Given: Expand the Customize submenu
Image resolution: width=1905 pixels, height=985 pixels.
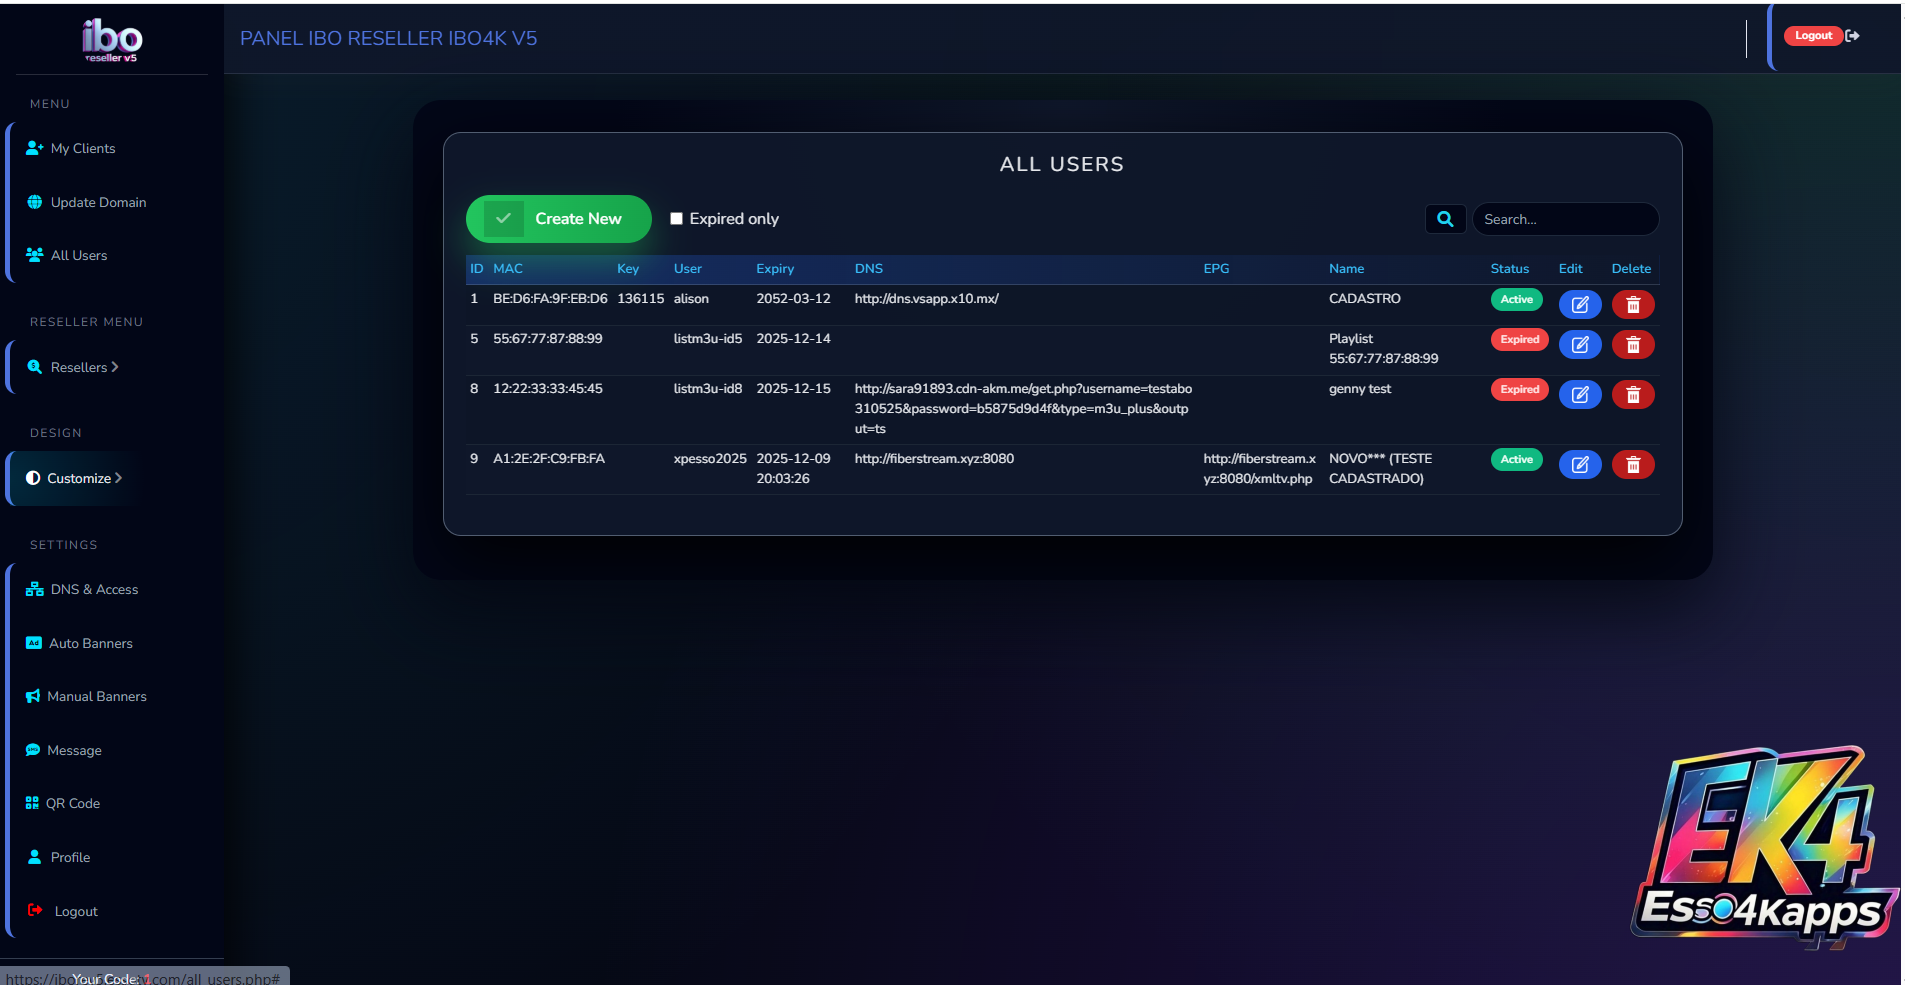Looking at the screenshot, I should [84, 478].
